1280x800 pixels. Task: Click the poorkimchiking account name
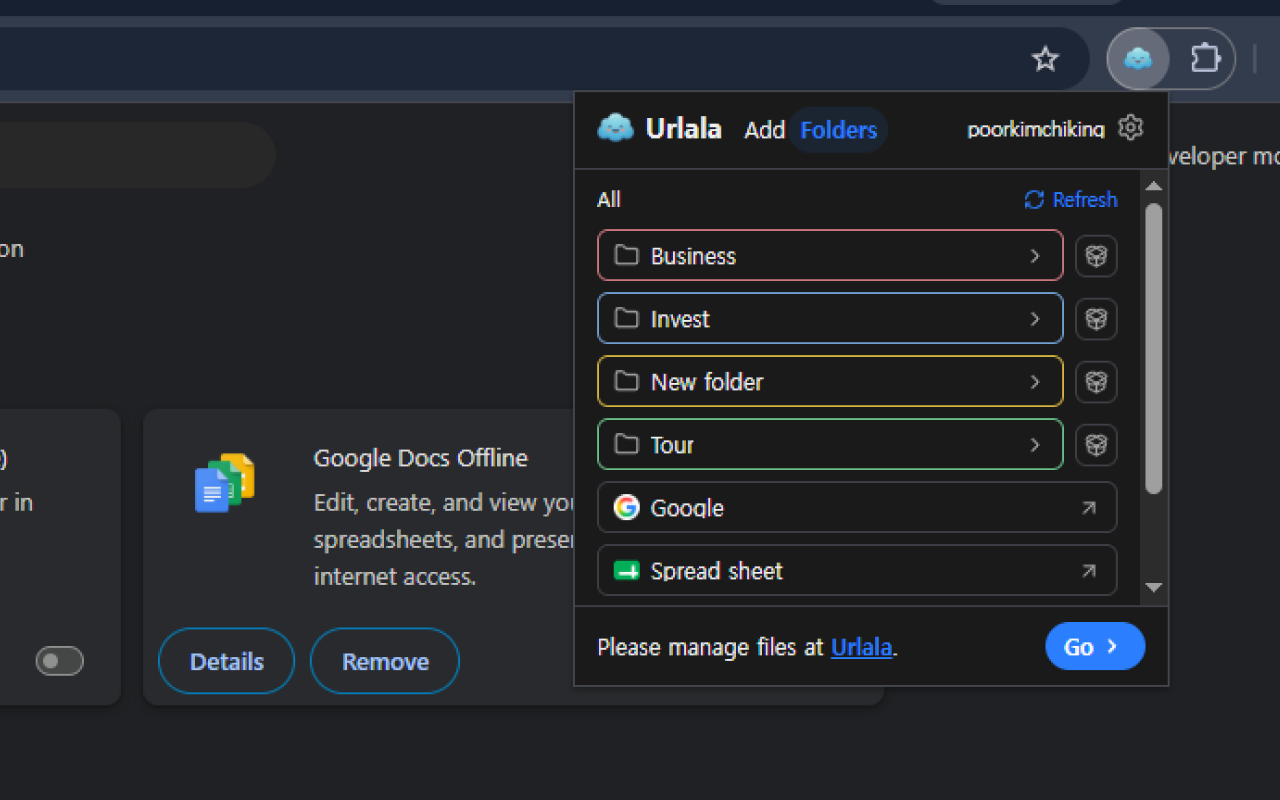(x=1036, y=129)
